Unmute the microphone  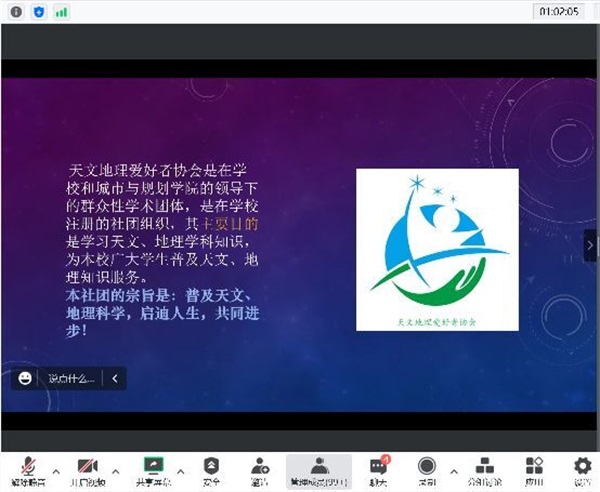(x=29, y=466)
